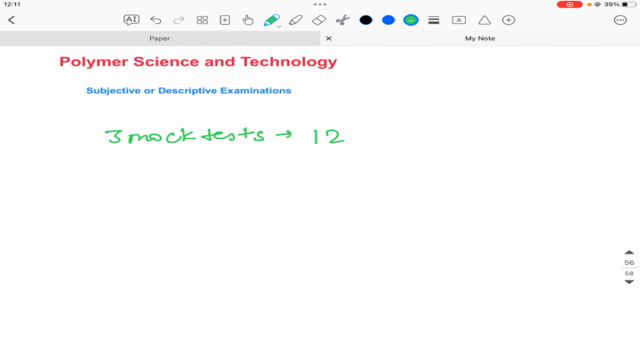Select the eraser tool
The image size is (640, 360).
[319, 20]
